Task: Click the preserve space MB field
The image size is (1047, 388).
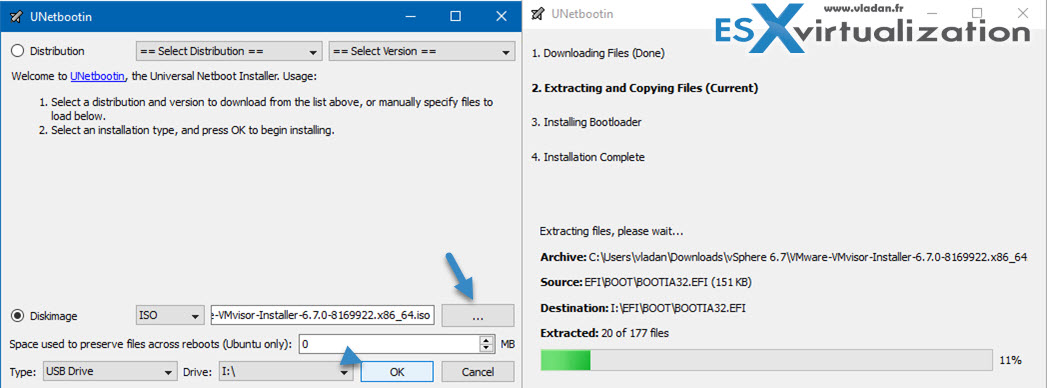Action: [x=390, y=344]
